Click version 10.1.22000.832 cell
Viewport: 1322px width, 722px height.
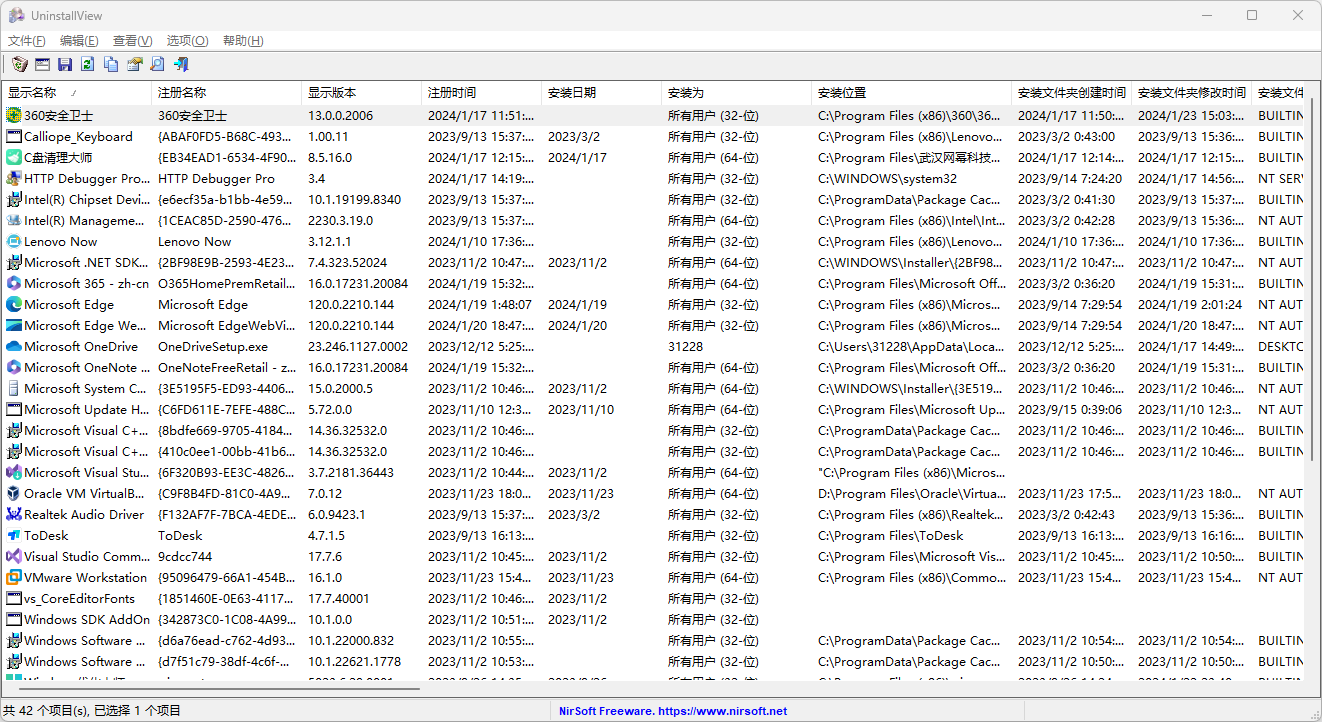pos(351,641)
